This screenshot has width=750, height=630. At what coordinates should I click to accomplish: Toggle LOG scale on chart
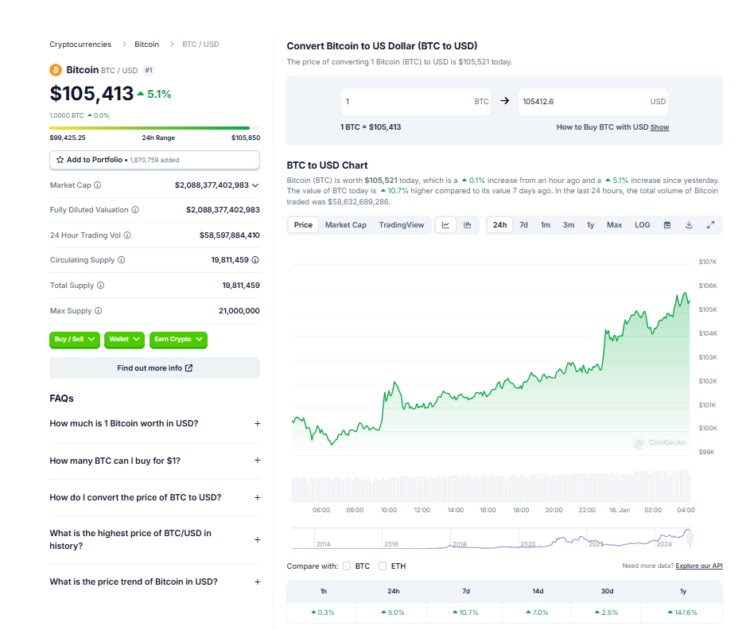click(642, 225)
